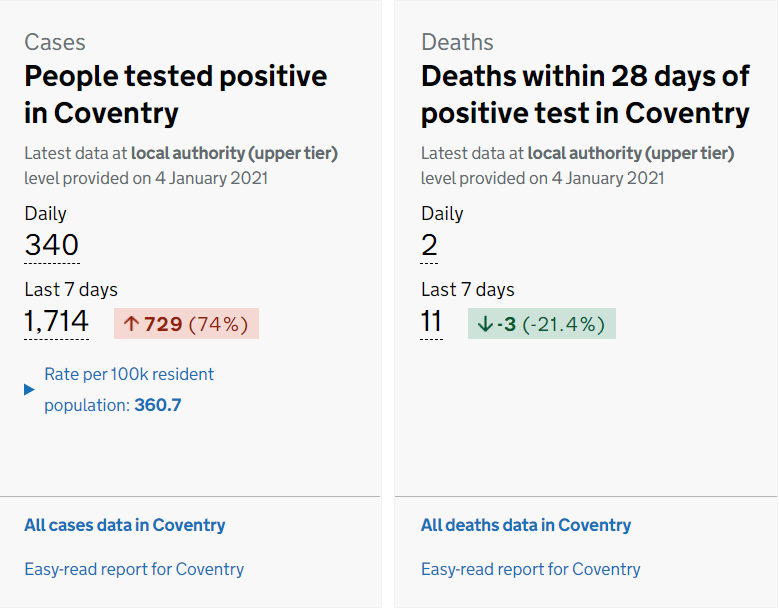This screenshot has height=608, width=779.
Task: Open Easy-read report under the Cases card
Action: (134, 569)
